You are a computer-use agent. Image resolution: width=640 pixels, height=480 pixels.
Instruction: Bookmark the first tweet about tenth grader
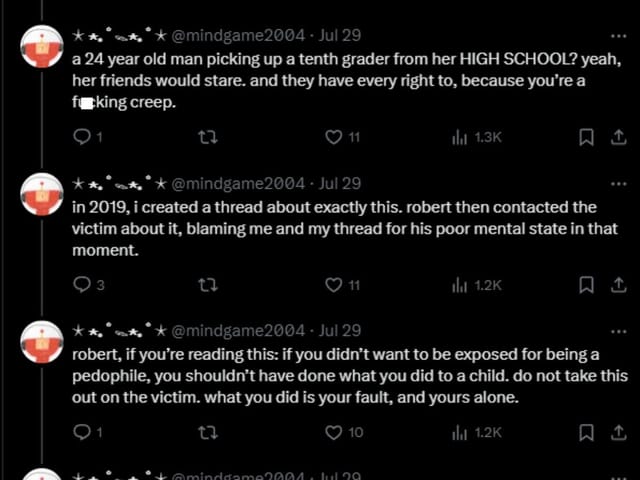pyautogui.click(x=587, y=138)
